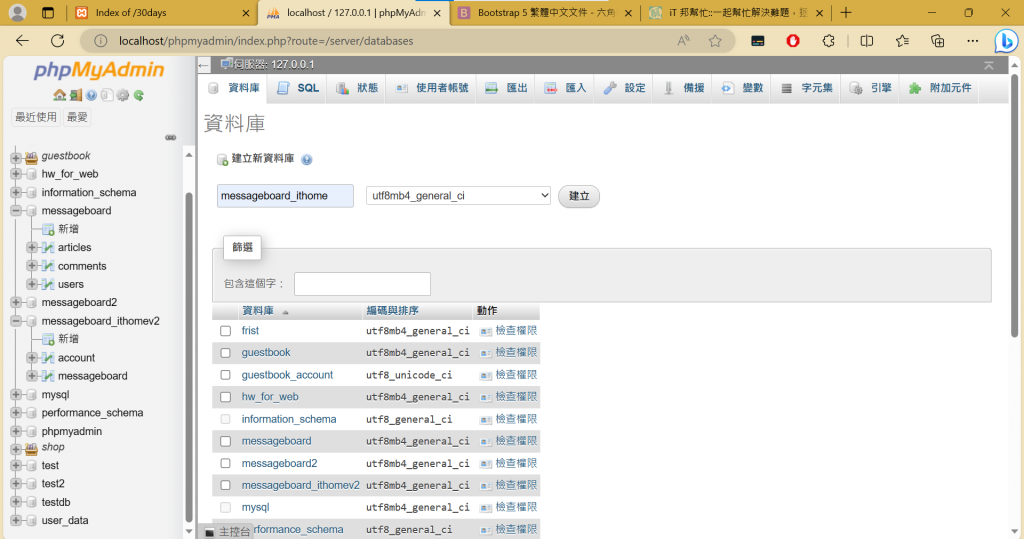Click 新增 new table icon under messageboard
Image resolution: width=1024 pixels, height=539 pixels.
tap(48, 229)
